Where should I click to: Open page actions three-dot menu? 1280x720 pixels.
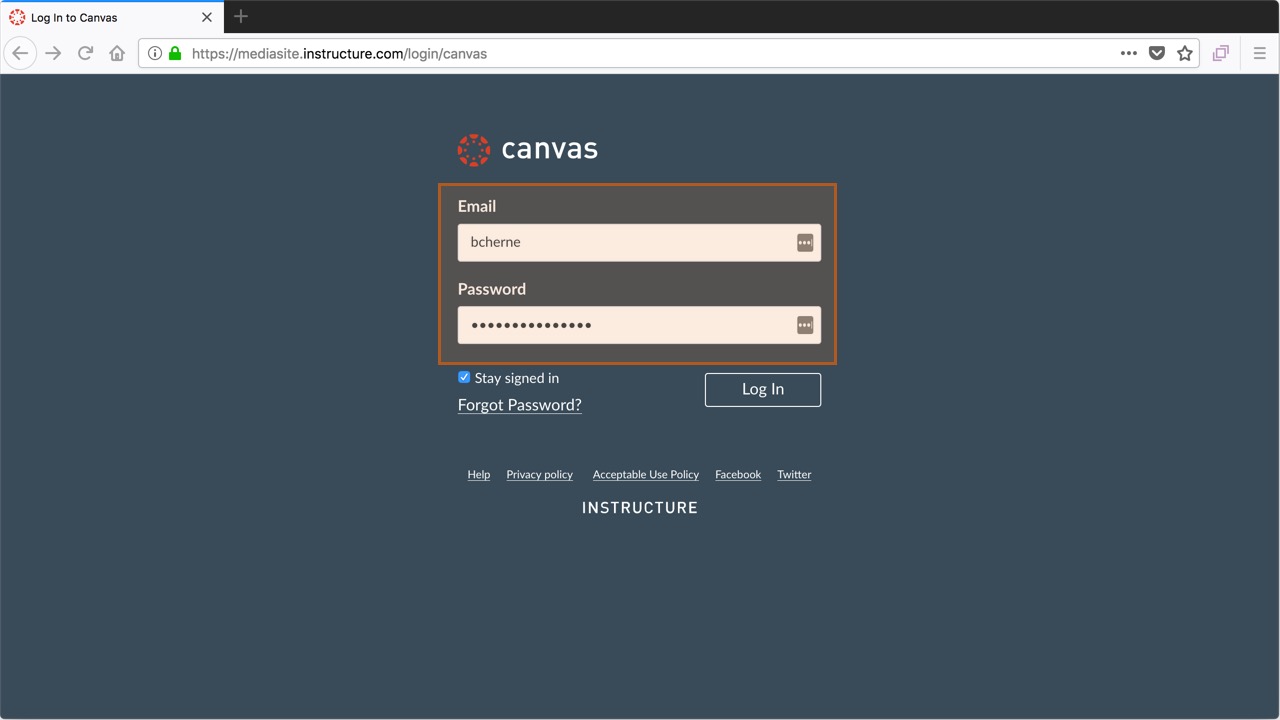[x=1129, y=53]
